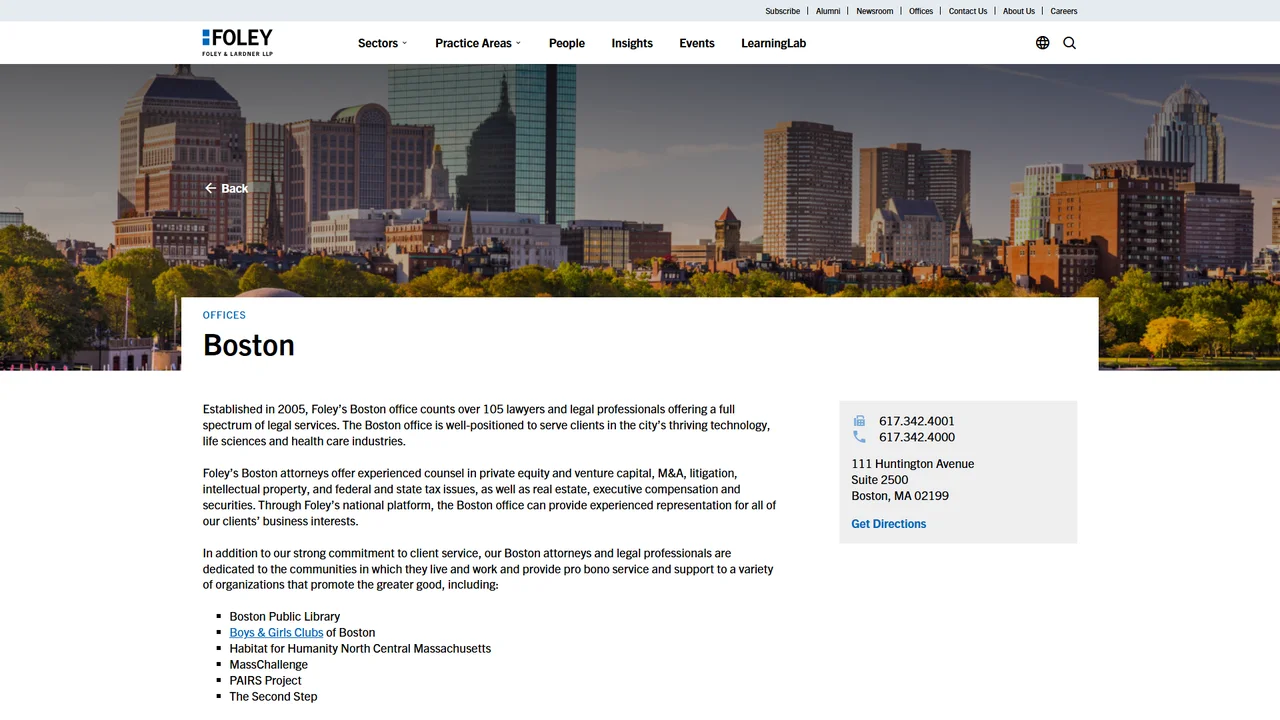Follow the Boys & Girls Clubs link
1280x720 pixels.
tap(276, 632)
